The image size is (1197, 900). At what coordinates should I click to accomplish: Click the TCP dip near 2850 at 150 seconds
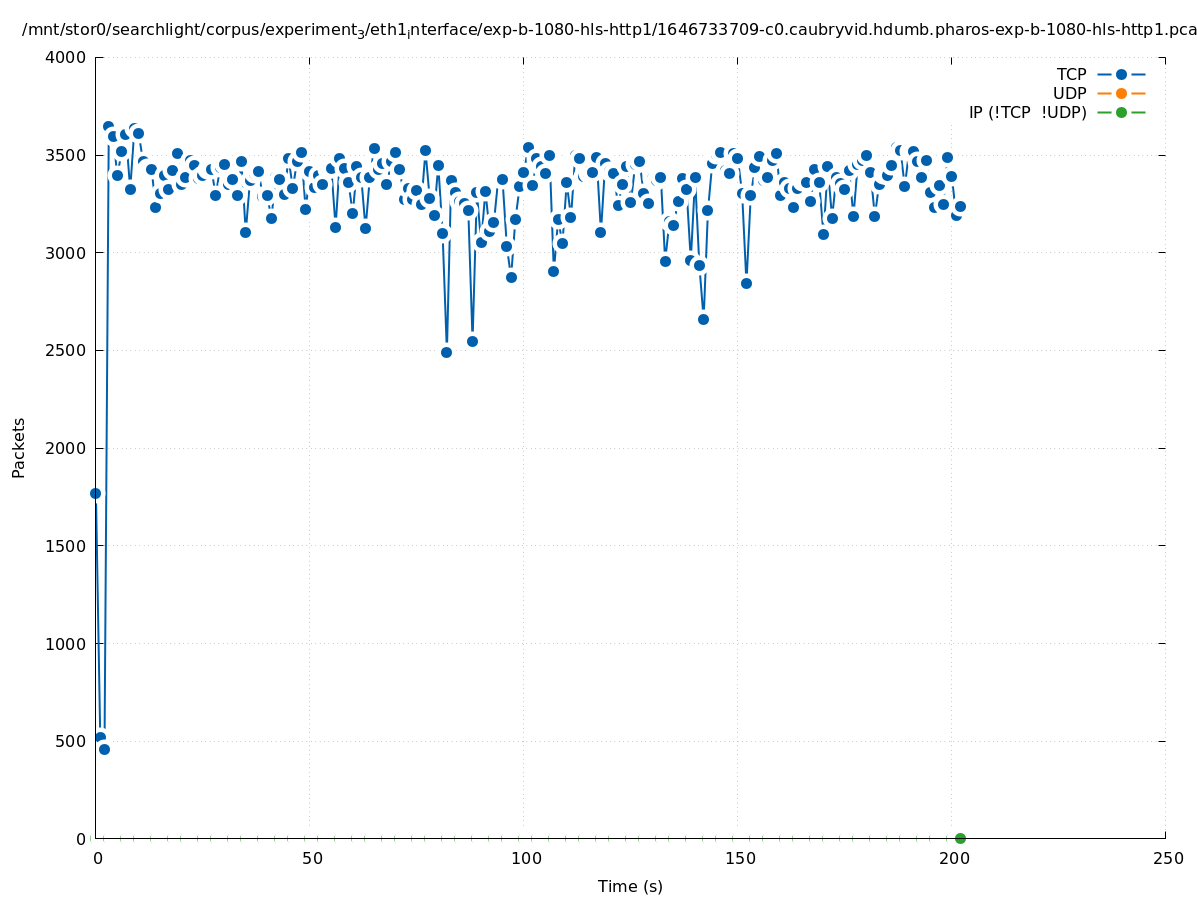pos(746,283)
